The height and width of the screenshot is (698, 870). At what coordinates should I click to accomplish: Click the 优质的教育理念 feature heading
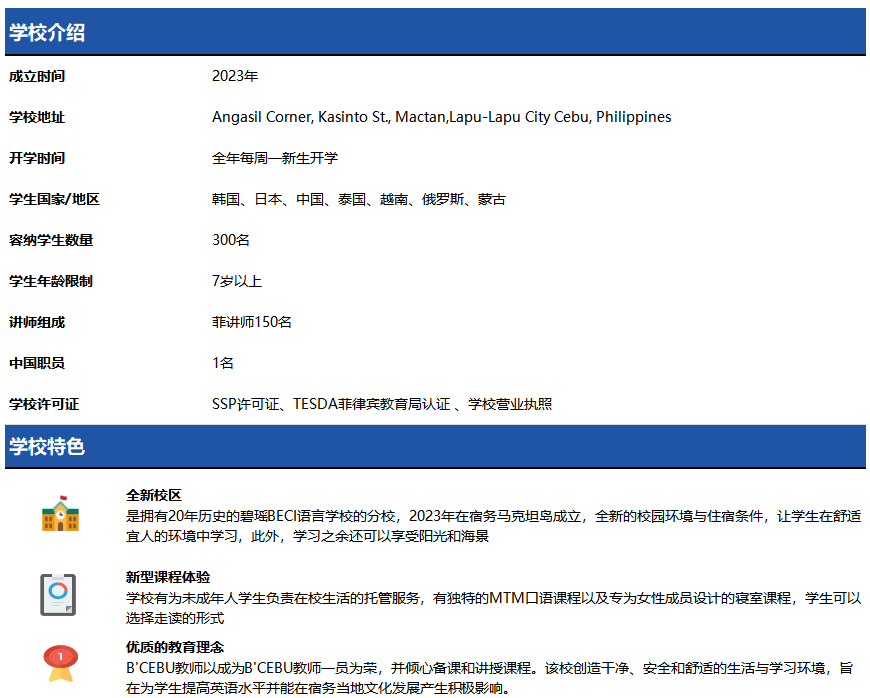click(175, 647)
